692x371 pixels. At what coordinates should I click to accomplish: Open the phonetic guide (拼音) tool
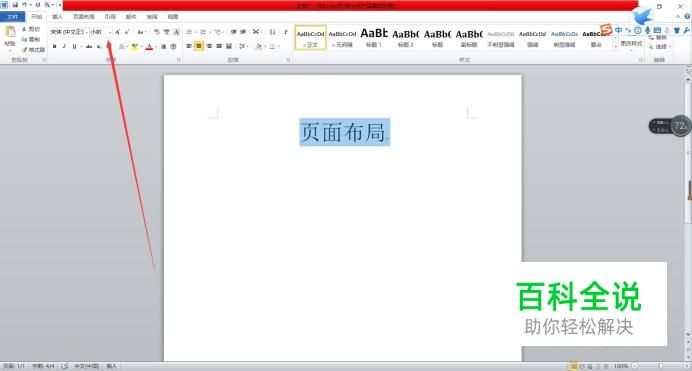tap(166, 32)
